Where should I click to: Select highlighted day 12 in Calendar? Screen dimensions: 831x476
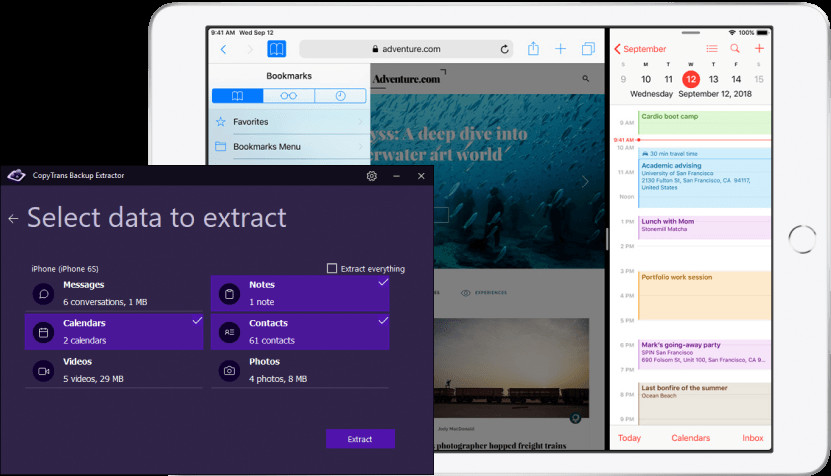pos(691,80)
